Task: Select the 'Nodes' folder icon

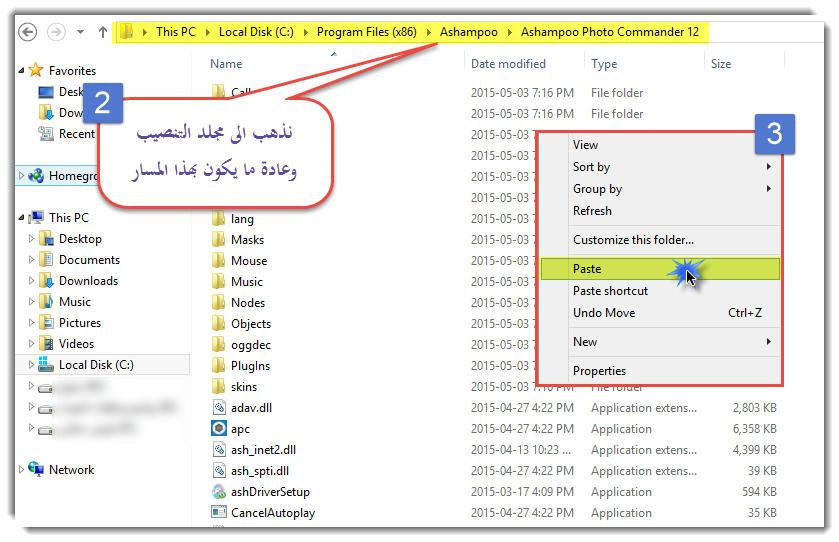Action: 218,302
